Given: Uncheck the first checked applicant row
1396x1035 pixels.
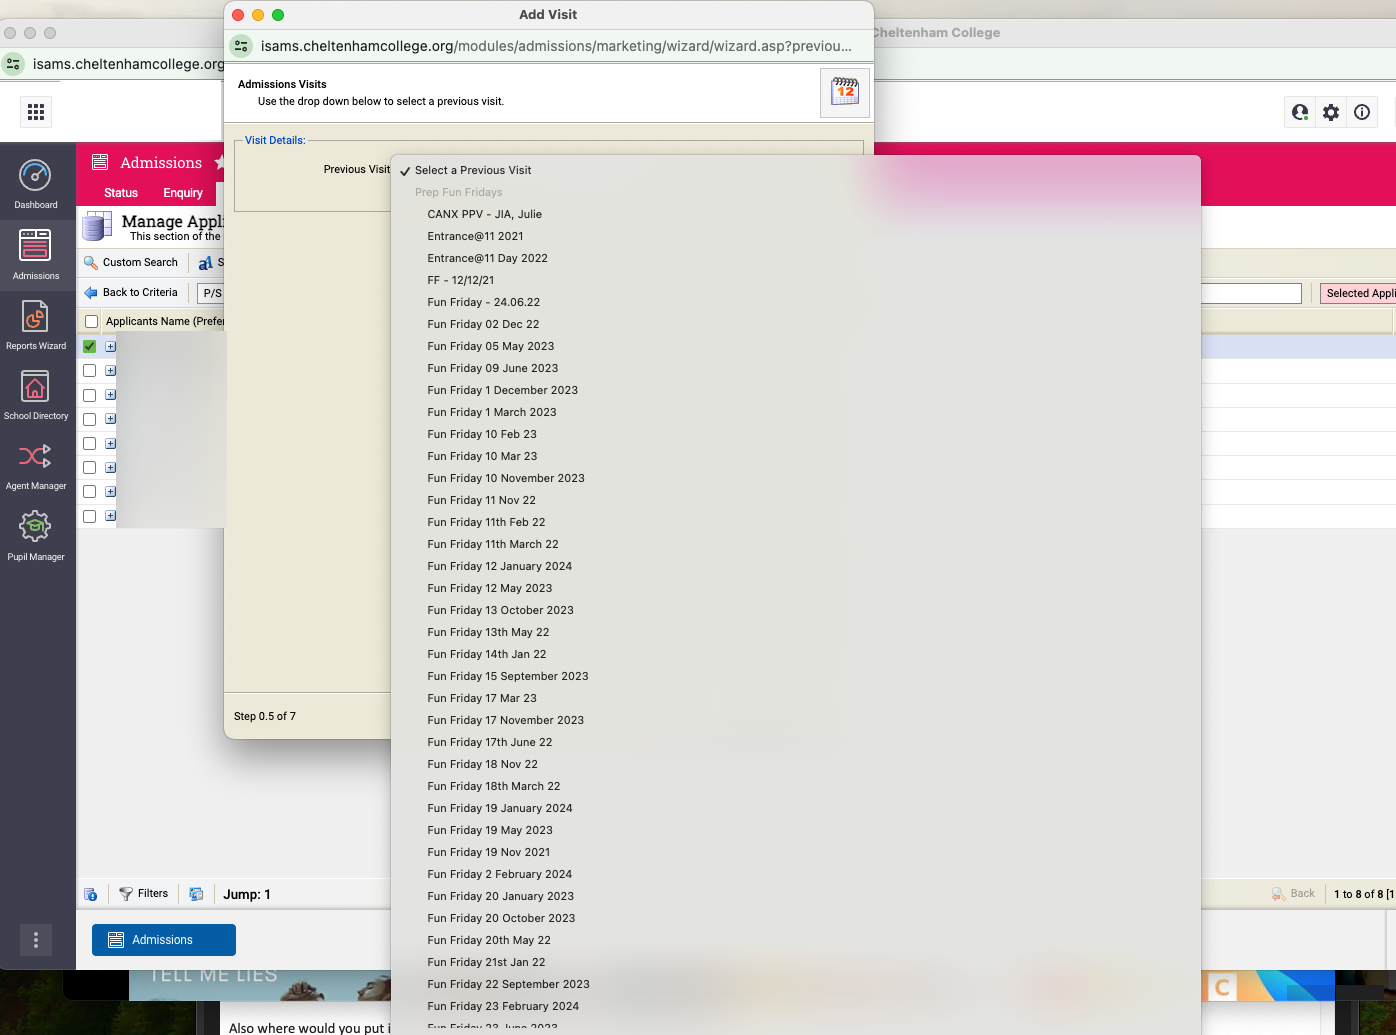Looking at the screenshot, I should [90, 346].
